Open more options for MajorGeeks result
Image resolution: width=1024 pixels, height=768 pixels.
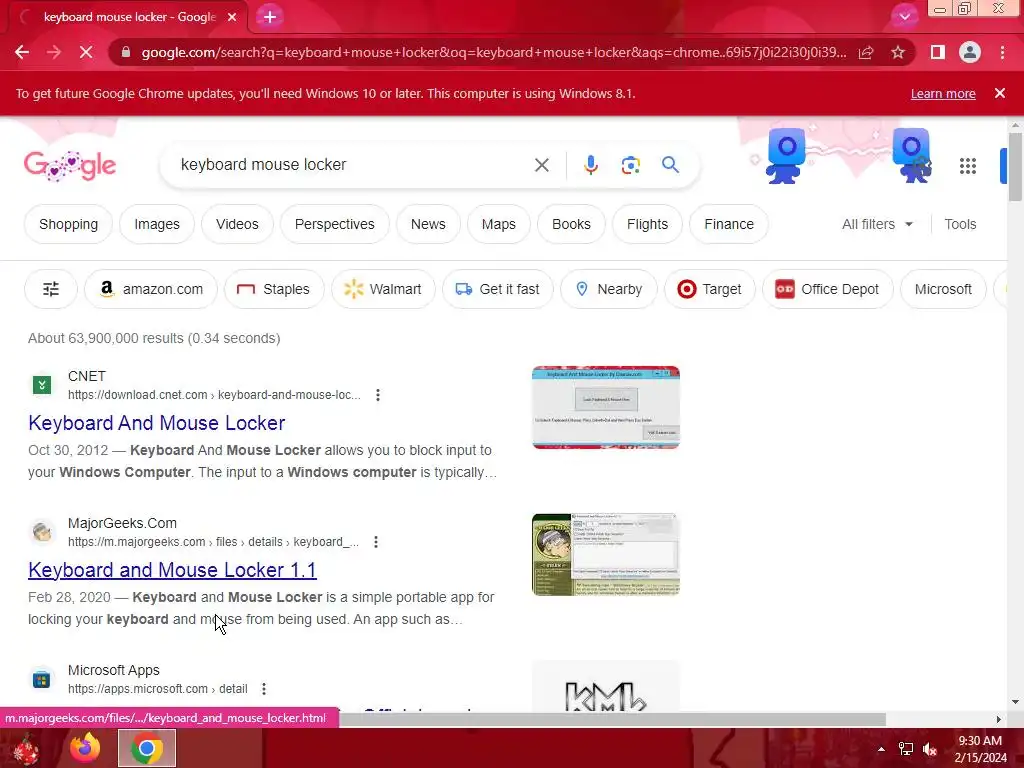376,541
